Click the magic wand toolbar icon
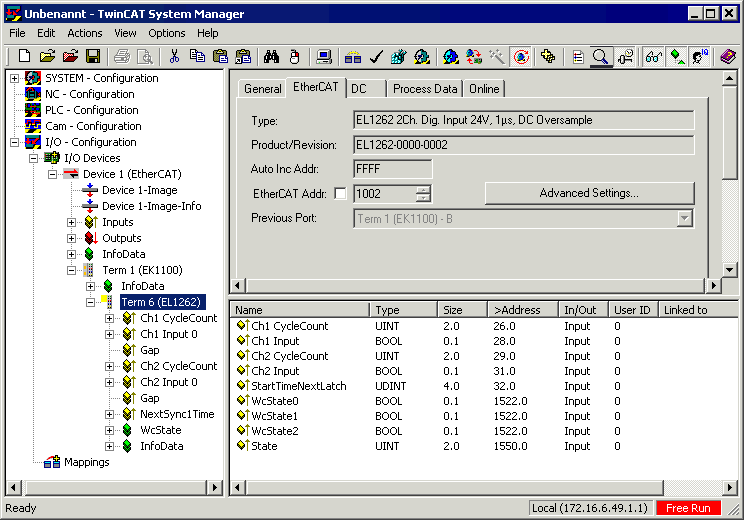Viewport: 744px width, 520px height. (497, 56)
